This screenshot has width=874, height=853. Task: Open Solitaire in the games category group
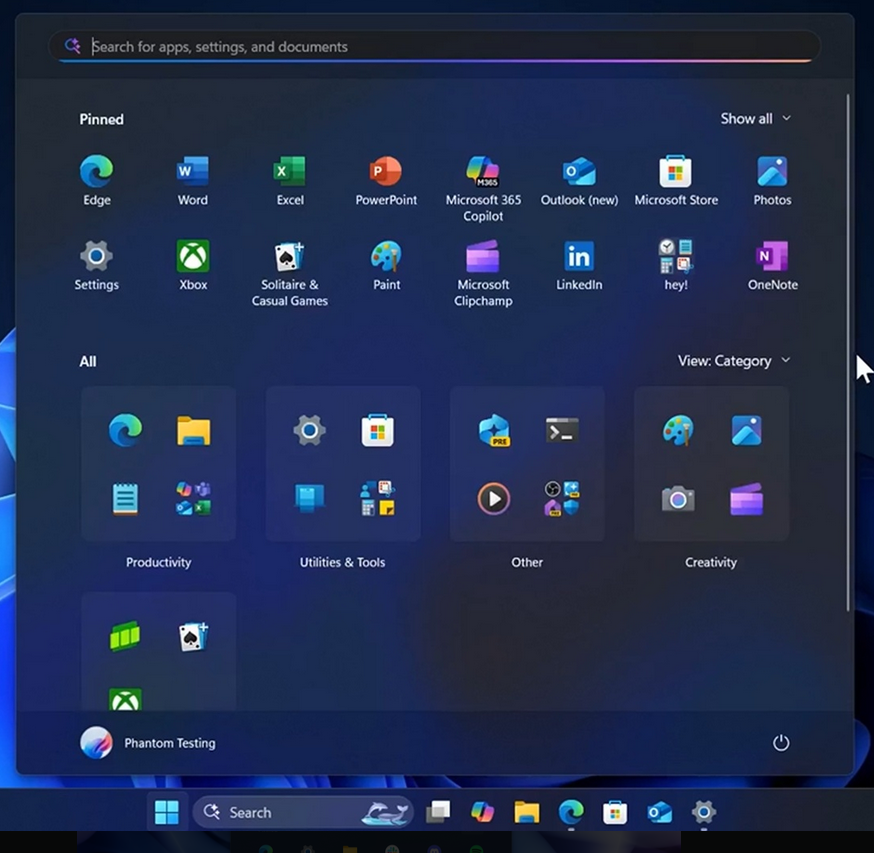click(193, 637)
